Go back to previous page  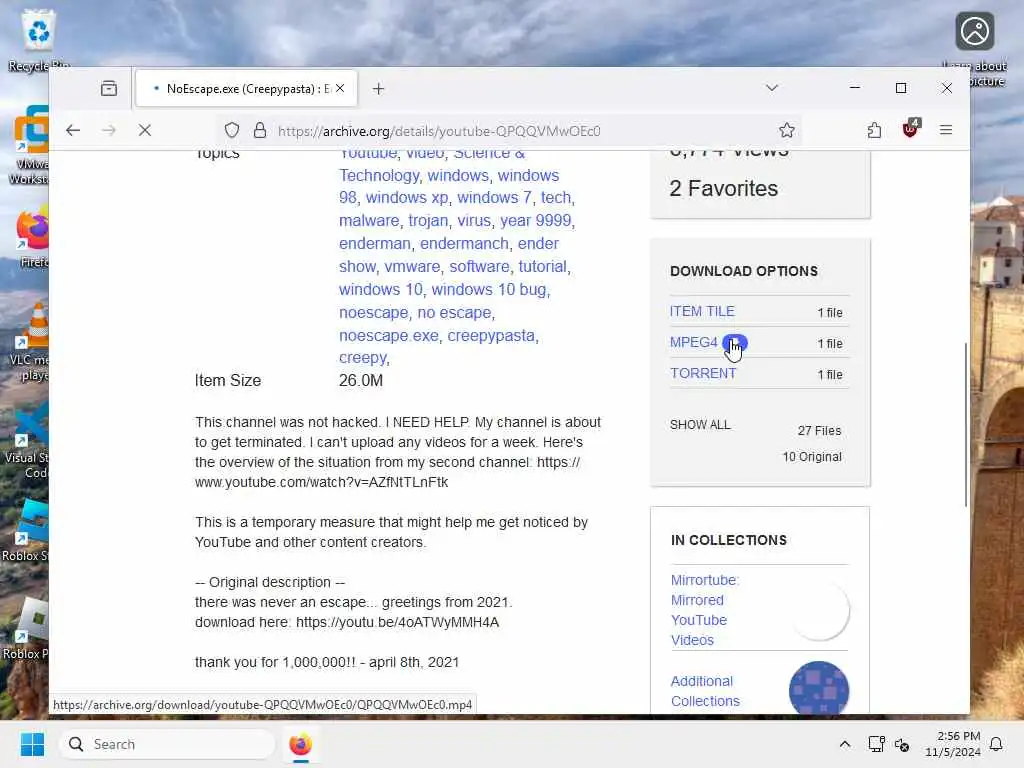(72, 130)
